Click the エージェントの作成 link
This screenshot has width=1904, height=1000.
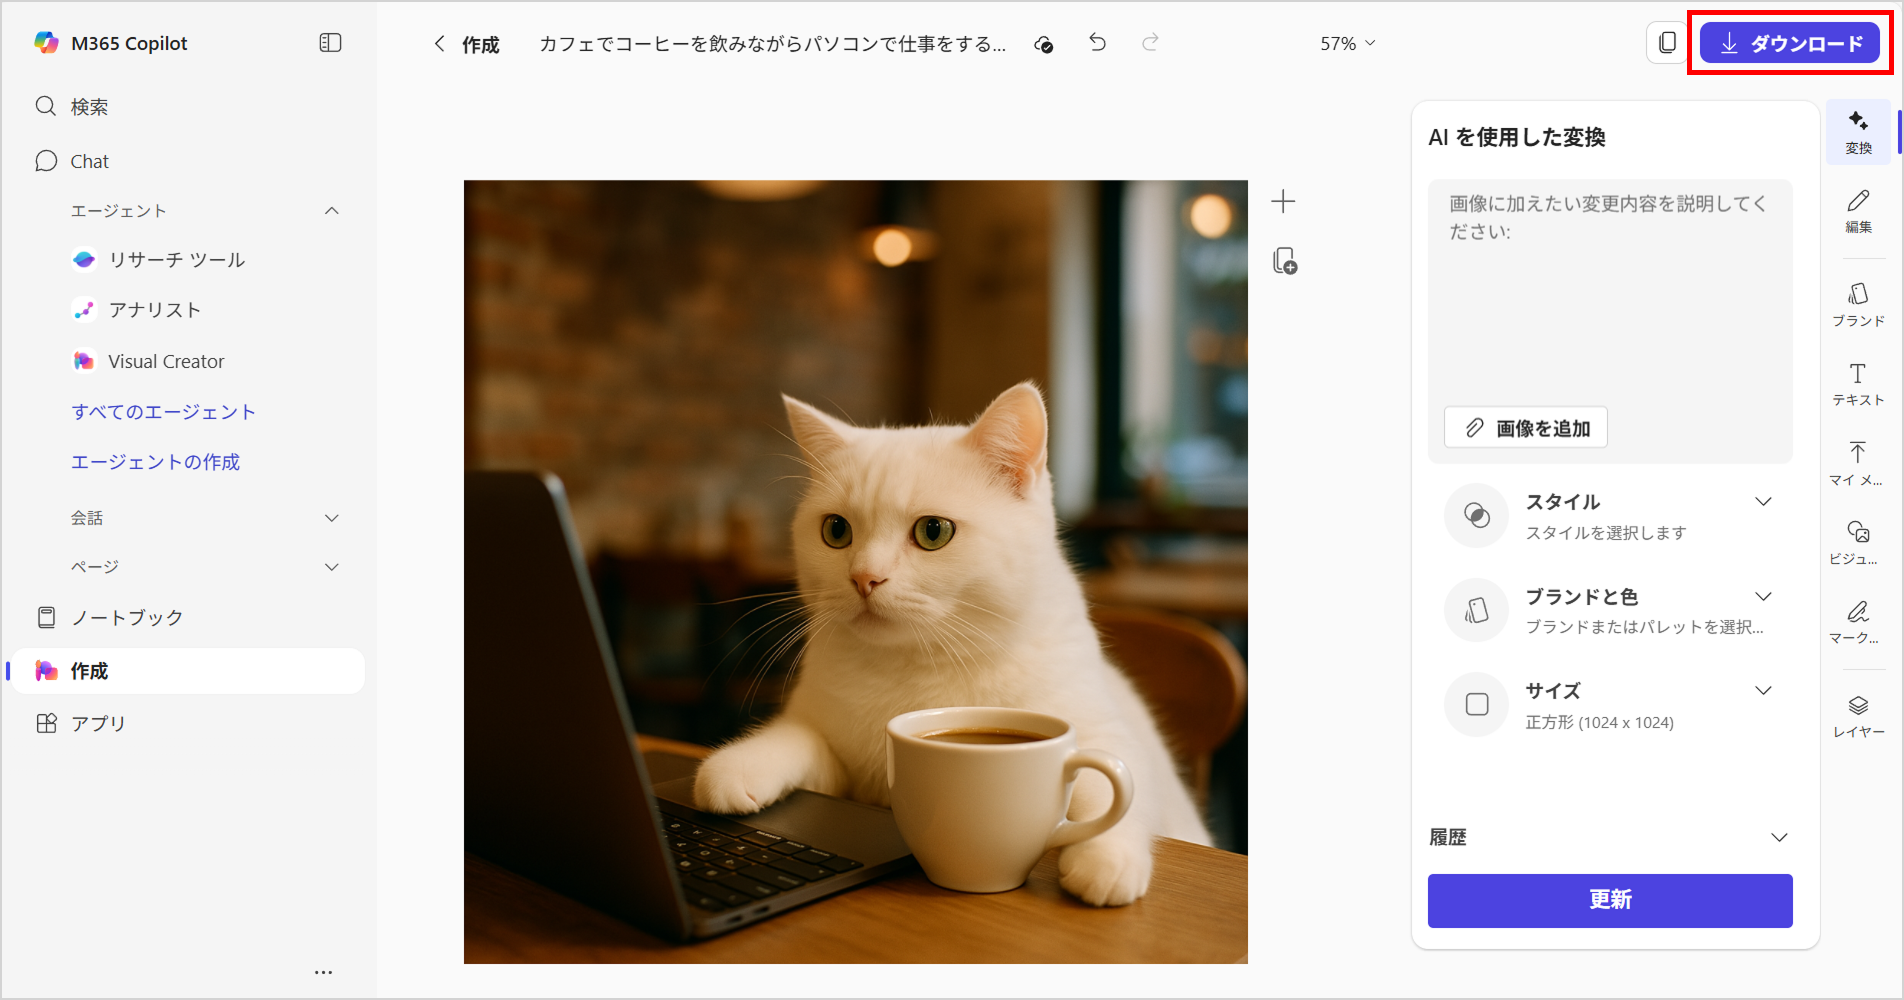coord(155,462)
